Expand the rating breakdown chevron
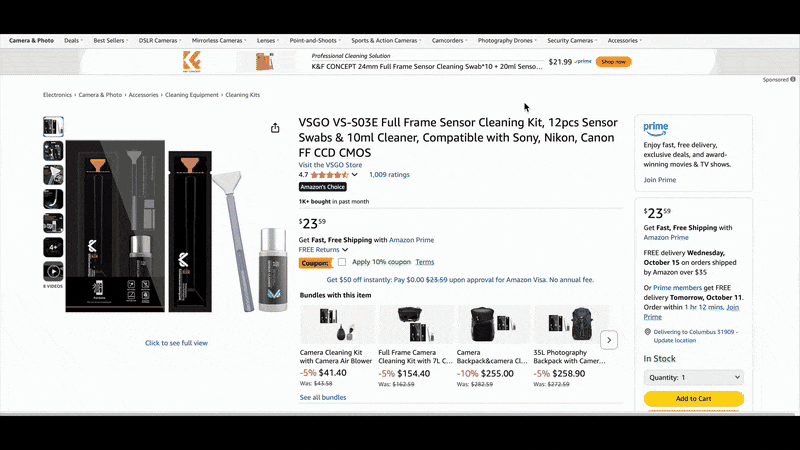 pos(354,175)
